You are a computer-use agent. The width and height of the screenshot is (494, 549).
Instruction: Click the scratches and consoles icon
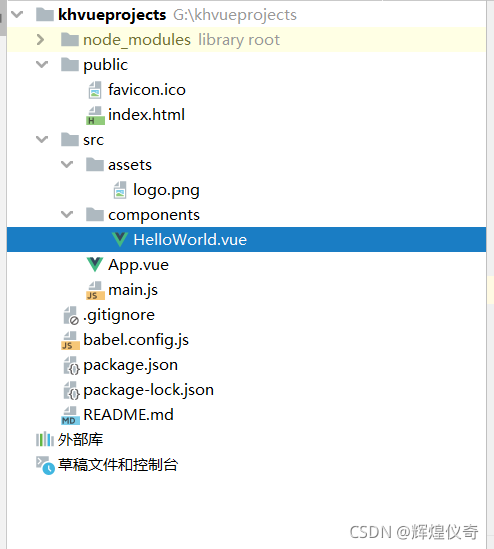pos(45,465)
